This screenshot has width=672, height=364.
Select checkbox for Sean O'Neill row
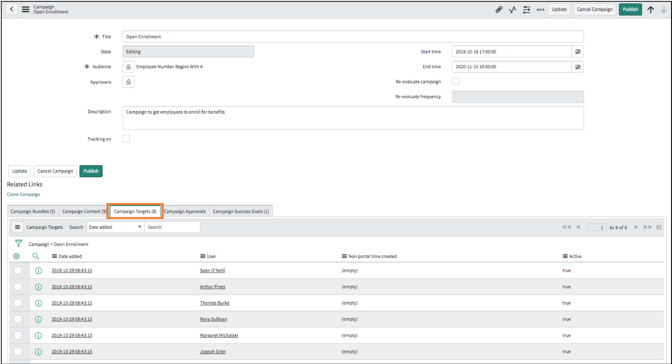pos(18,271)
